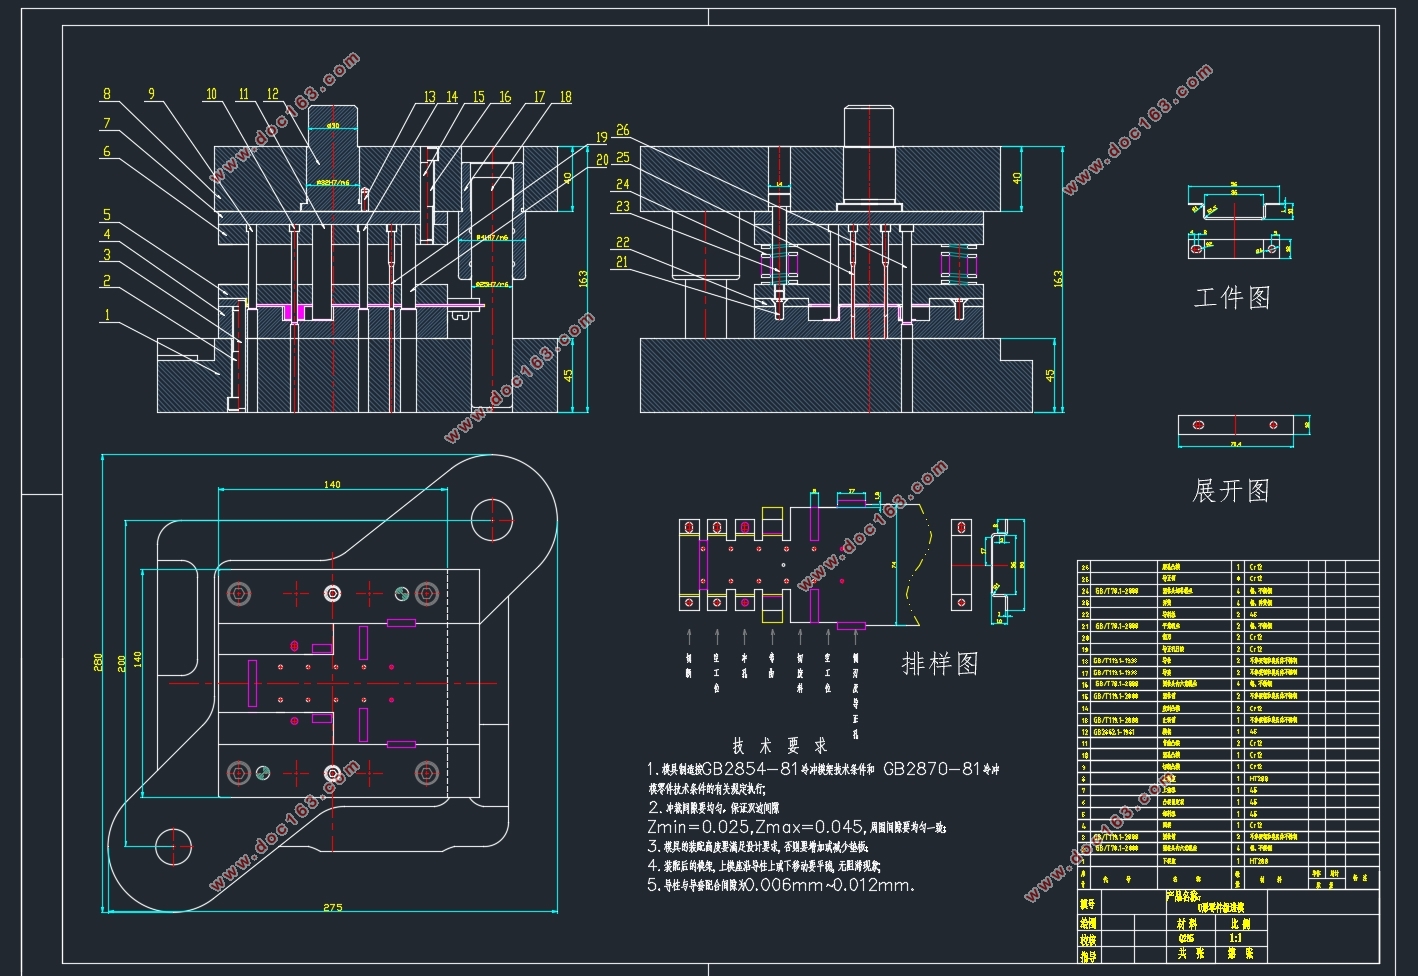Click part callout number 5 at left edge
The image size is (1418, 976).
[x=106, y=215]
